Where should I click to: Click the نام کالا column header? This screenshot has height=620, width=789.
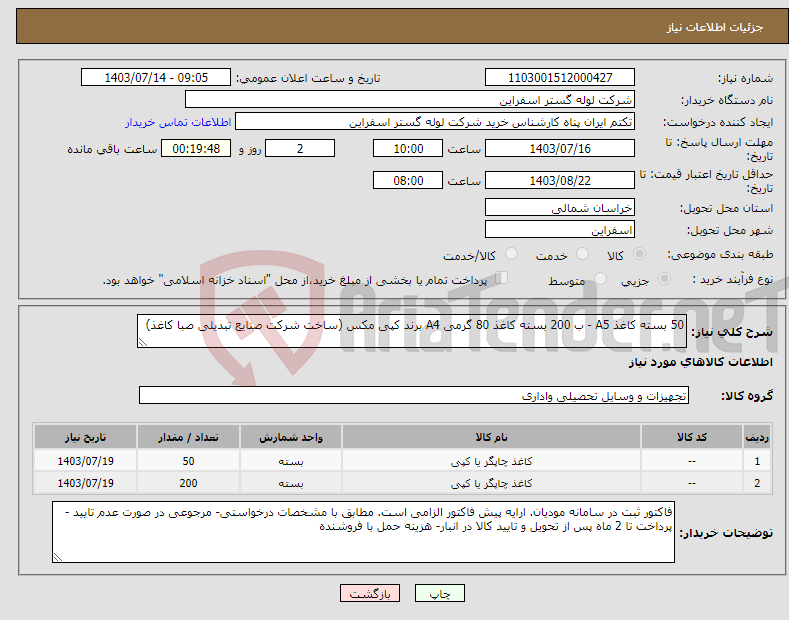[491, 437]
